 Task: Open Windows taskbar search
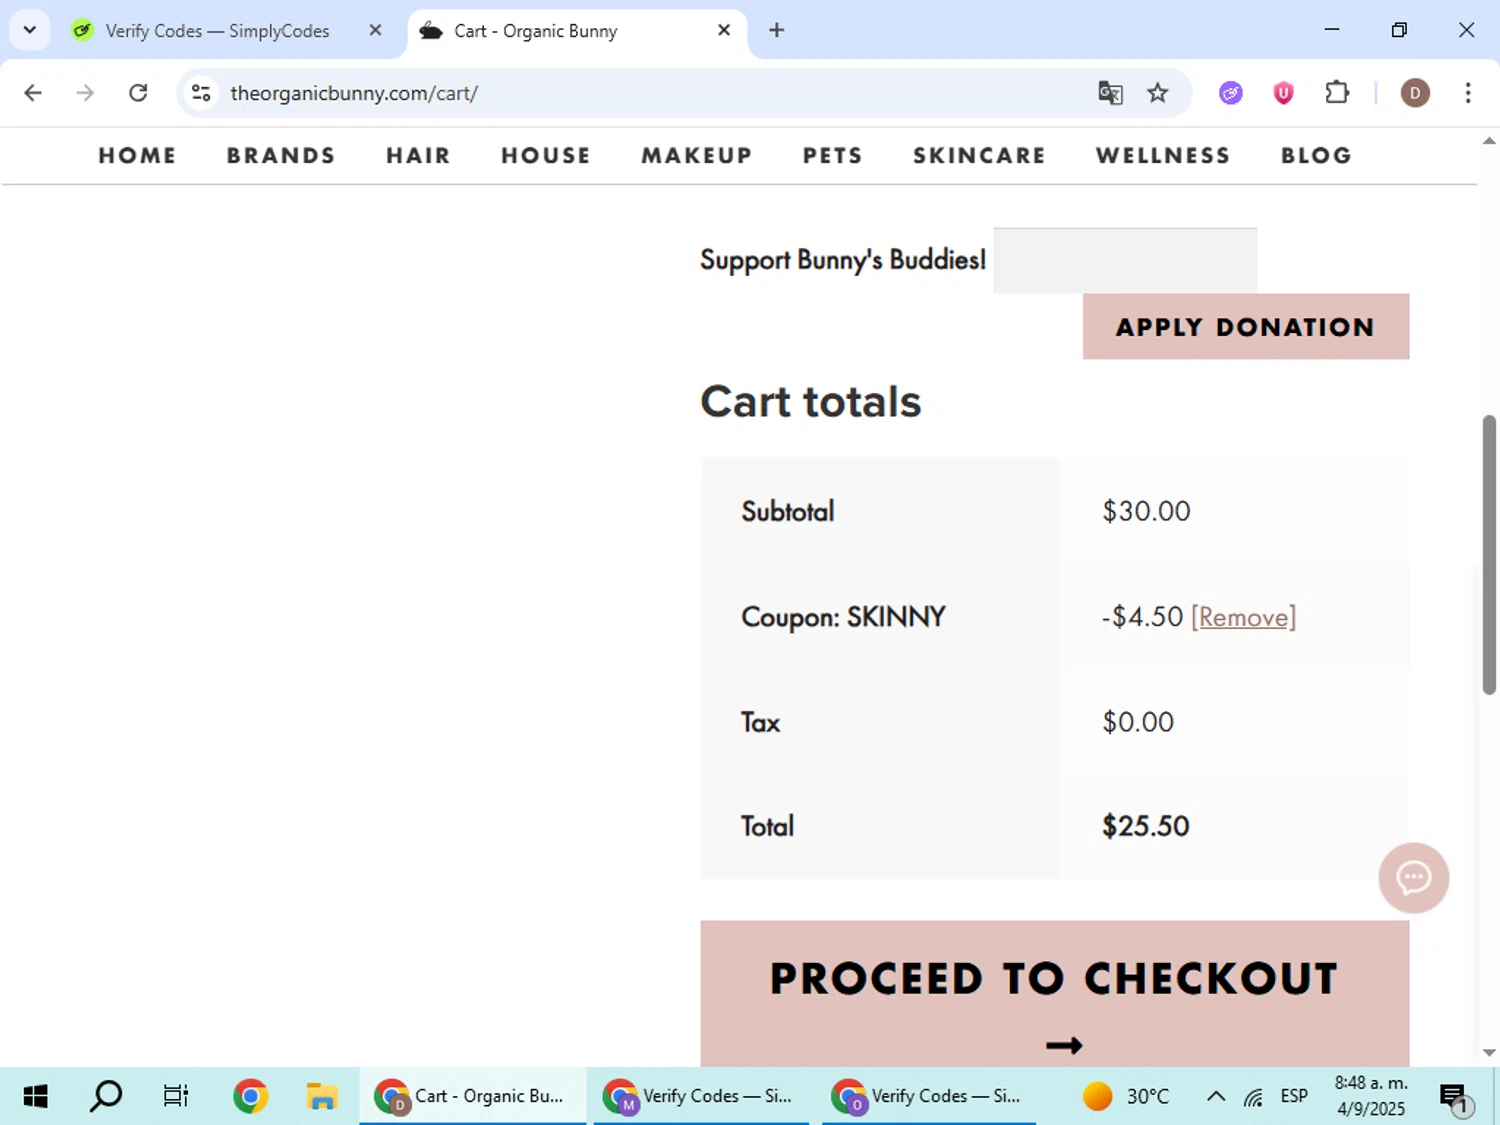click(x=106, y=1096)
